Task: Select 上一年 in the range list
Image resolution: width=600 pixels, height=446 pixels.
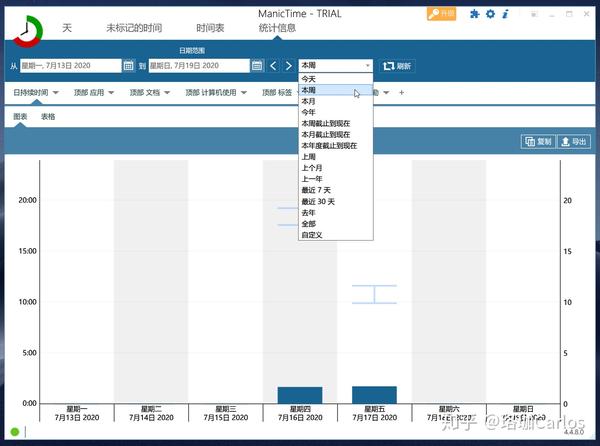Action: tap(336, 179)
